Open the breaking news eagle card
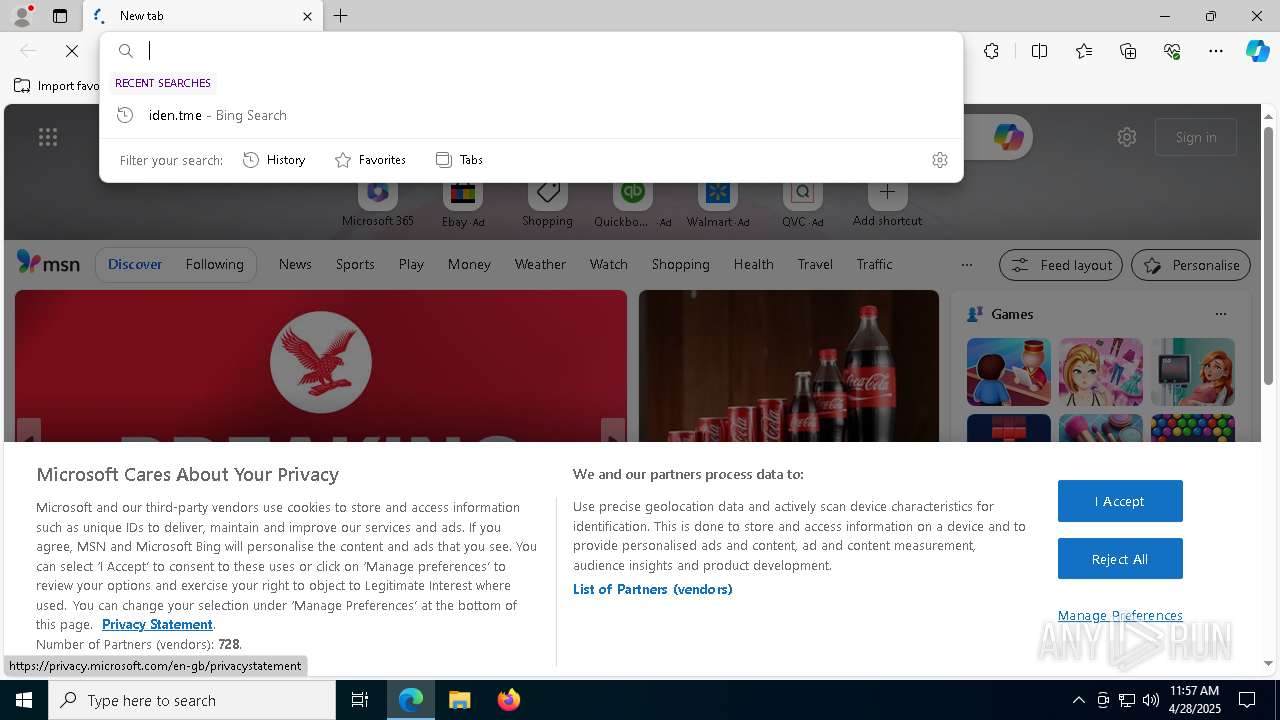 (x=321, y=366)
